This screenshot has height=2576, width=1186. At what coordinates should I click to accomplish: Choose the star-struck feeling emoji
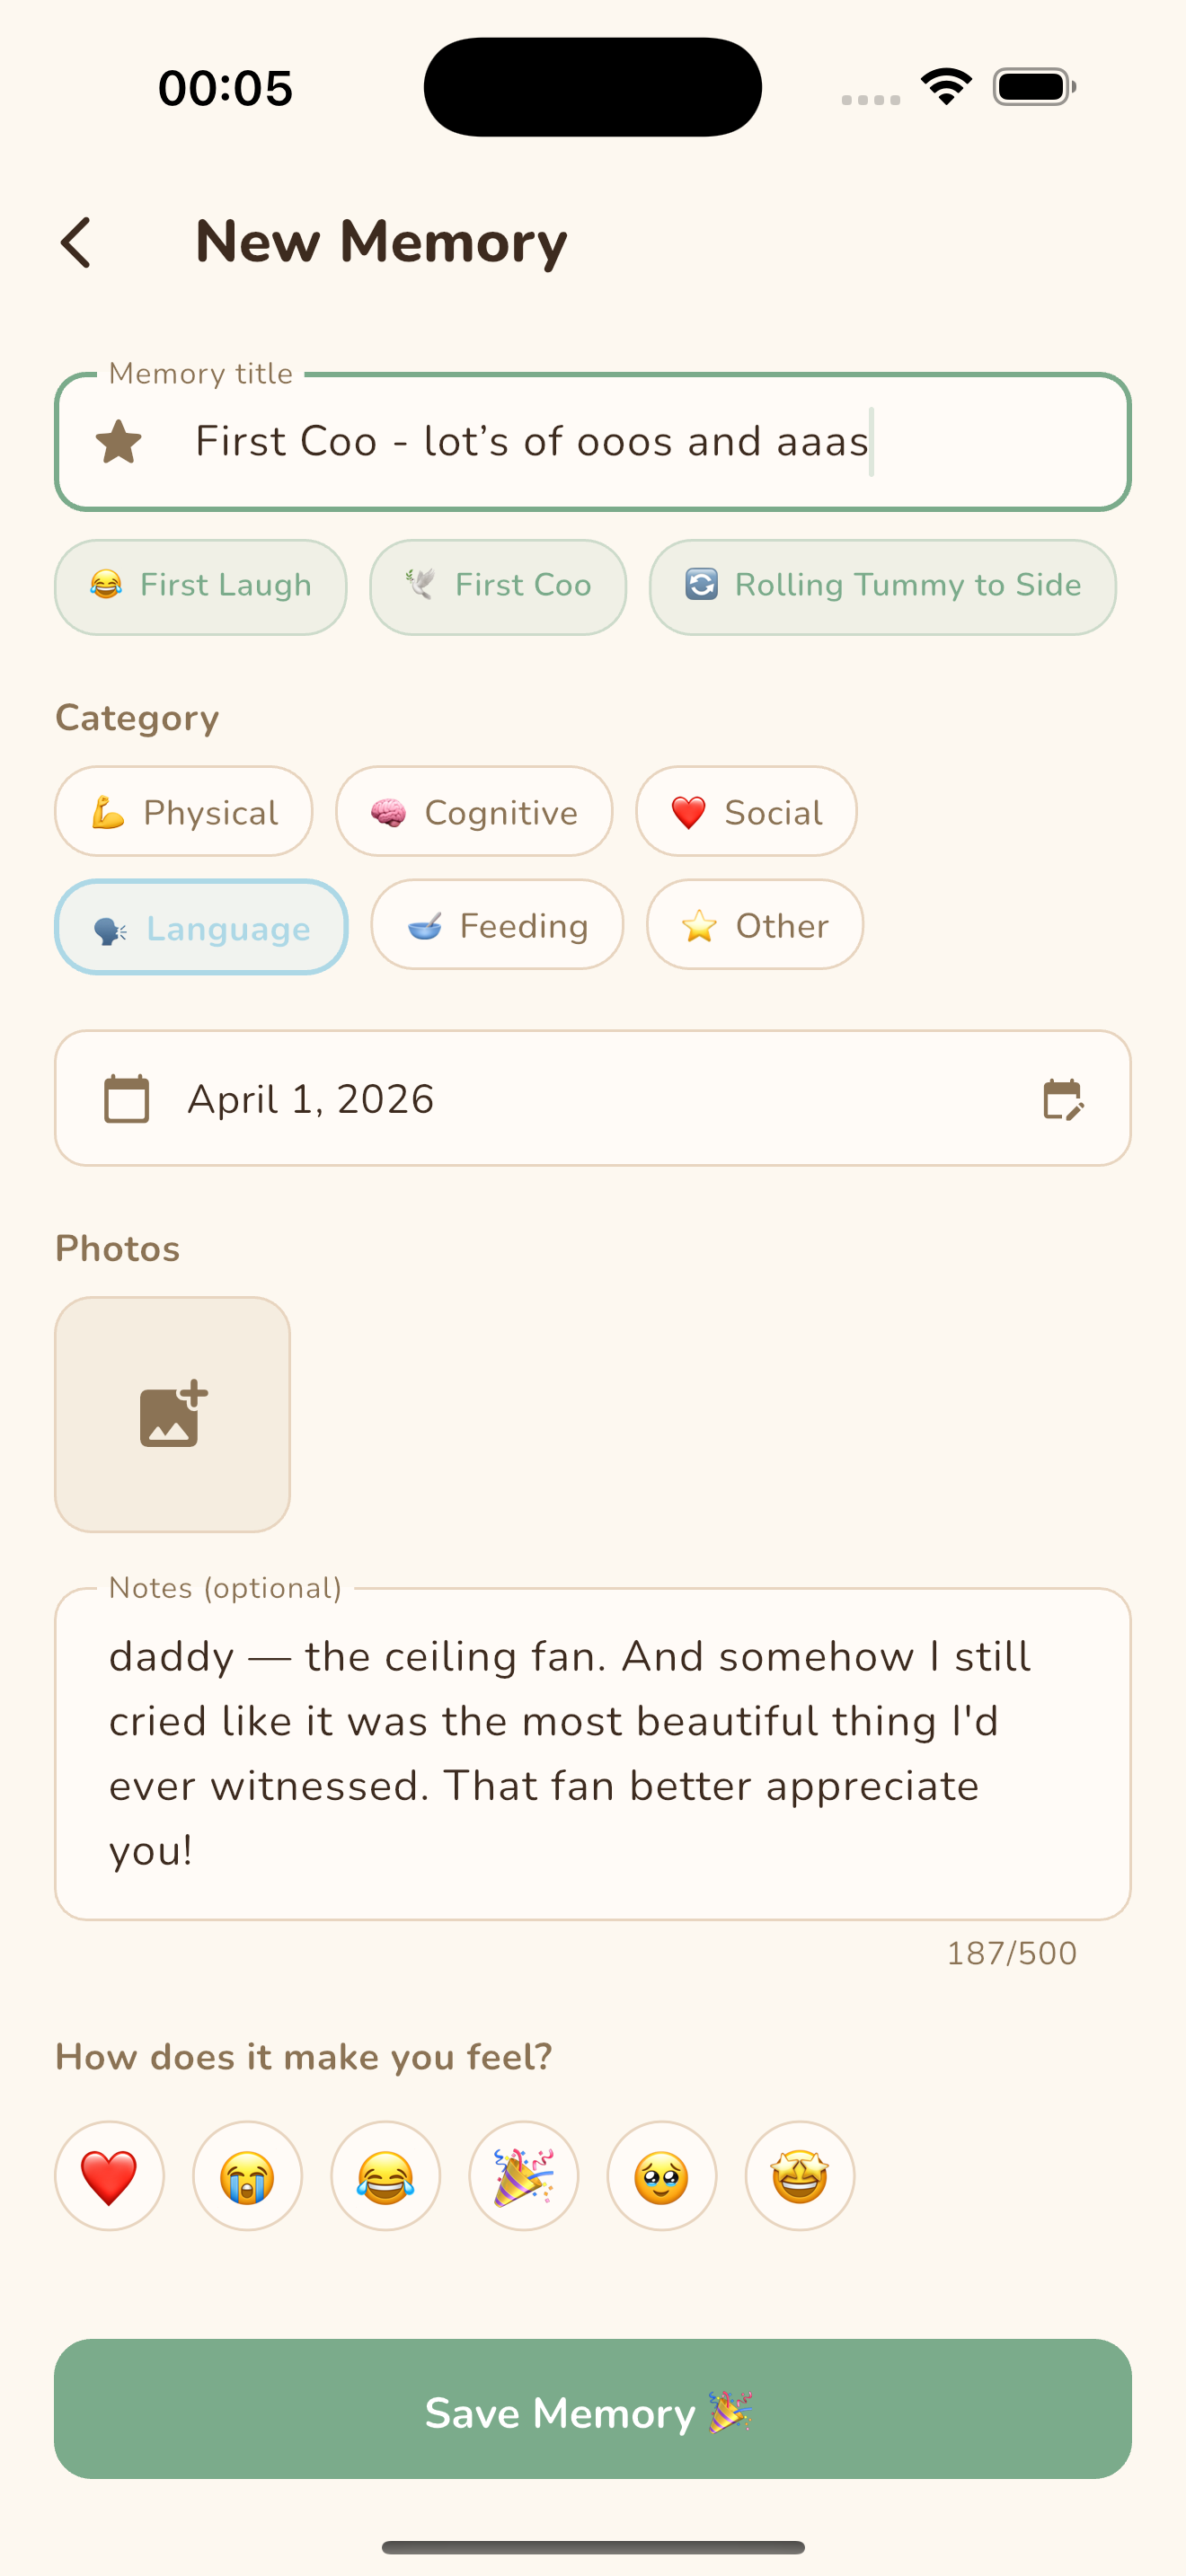(799, 2176)
